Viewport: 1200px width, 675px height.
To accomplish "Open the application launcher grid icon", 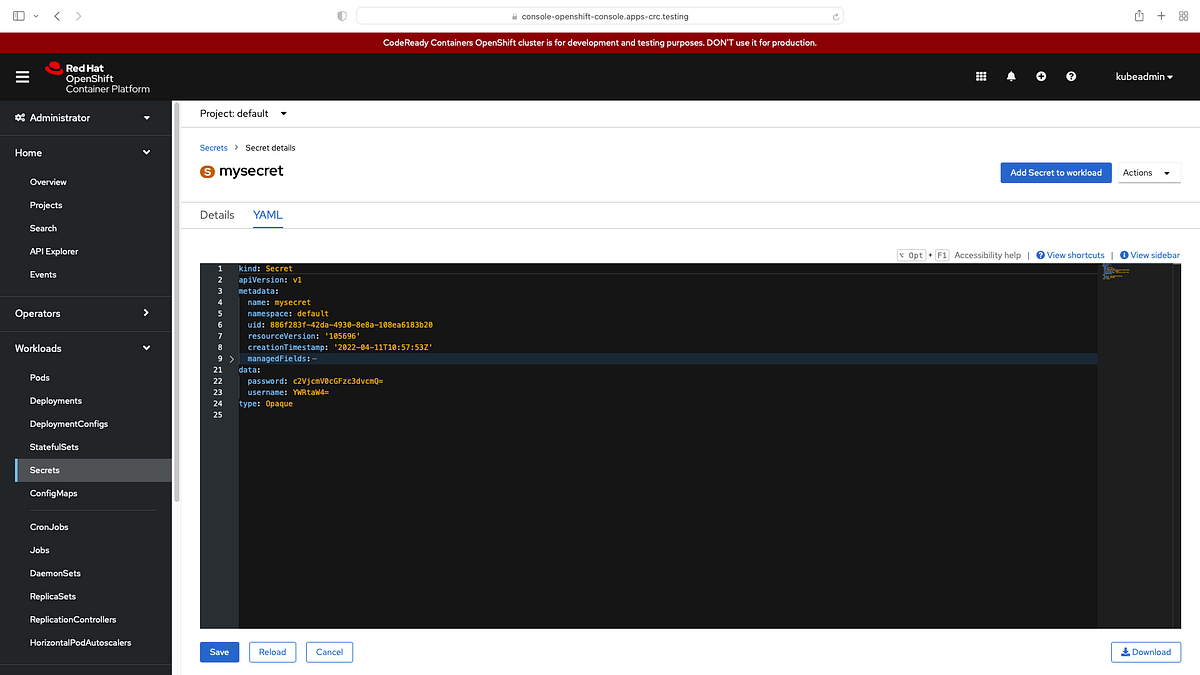I will coord(981,76).
